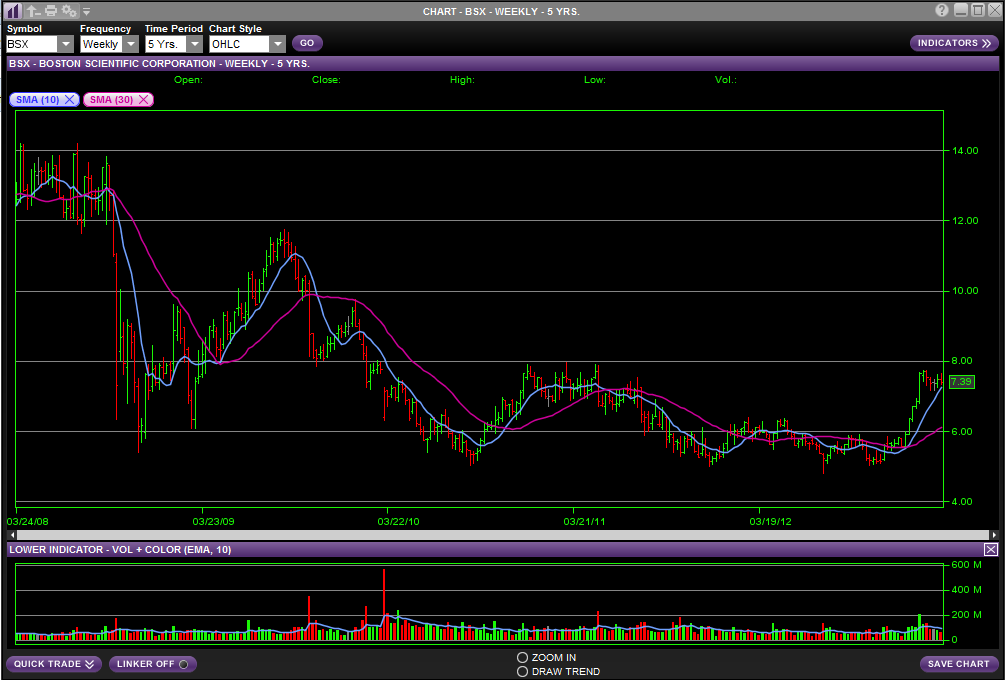The height and width of the screenshot is (680, 1005).
Task: Expand the Time Period dropdown
Action: (194, 44)
